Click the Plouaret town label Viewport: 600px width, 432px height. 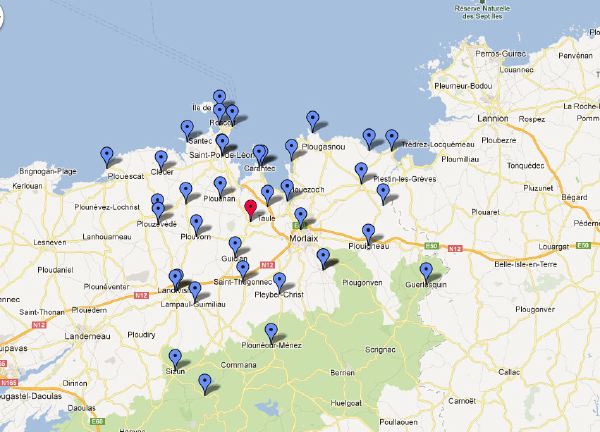[486, 212]
